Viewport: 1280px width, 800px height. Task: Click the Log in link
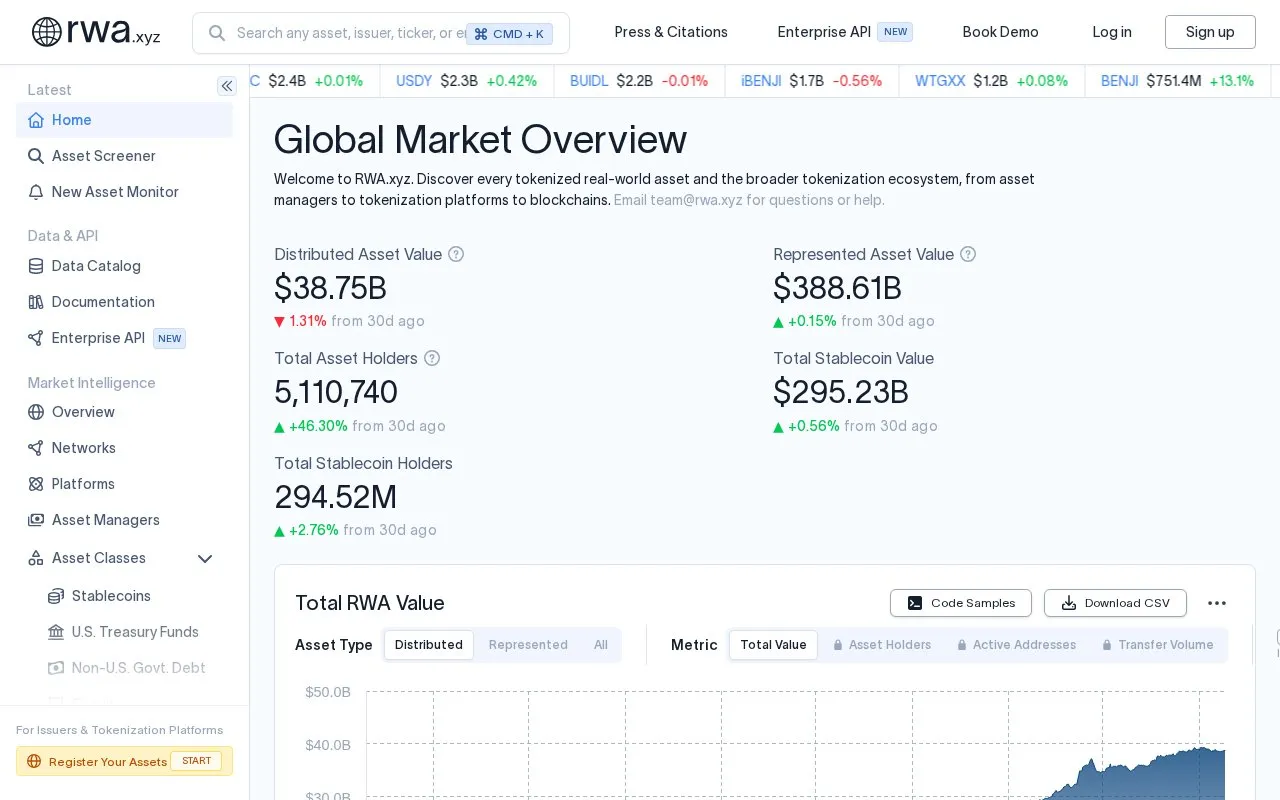1112,32
